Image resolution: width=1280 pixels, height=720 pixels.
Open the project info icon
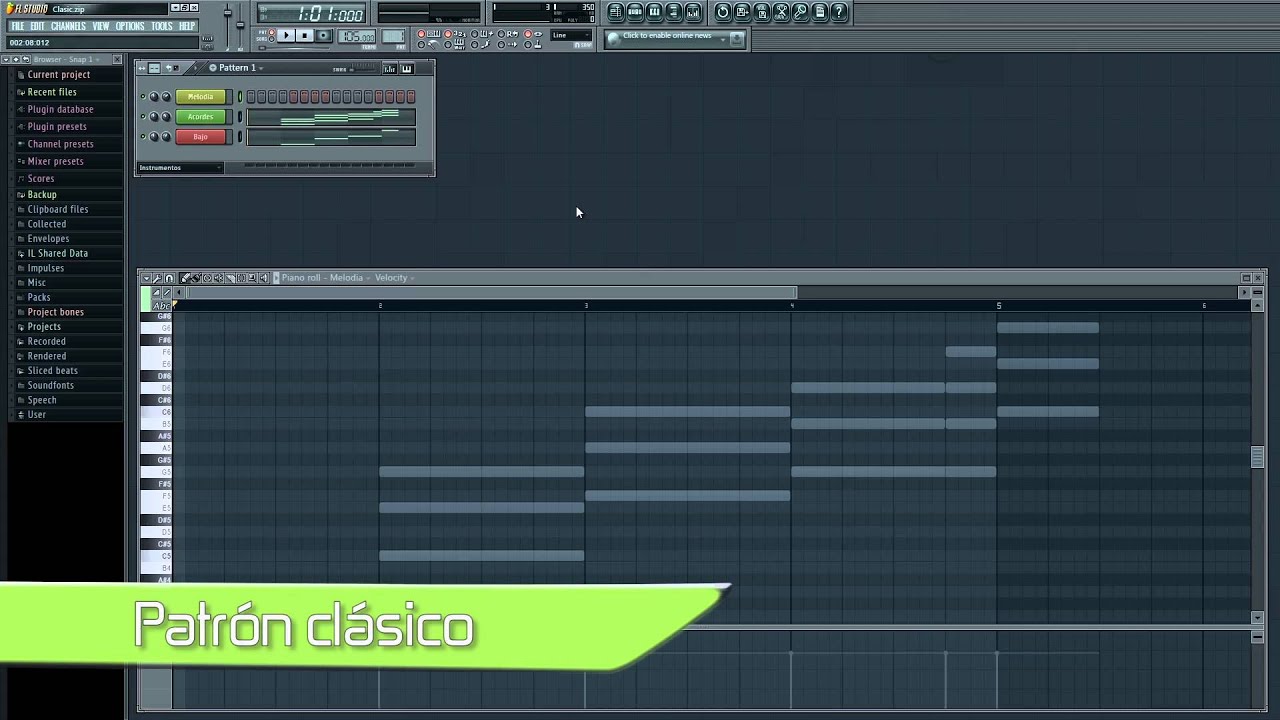[819, 12]
